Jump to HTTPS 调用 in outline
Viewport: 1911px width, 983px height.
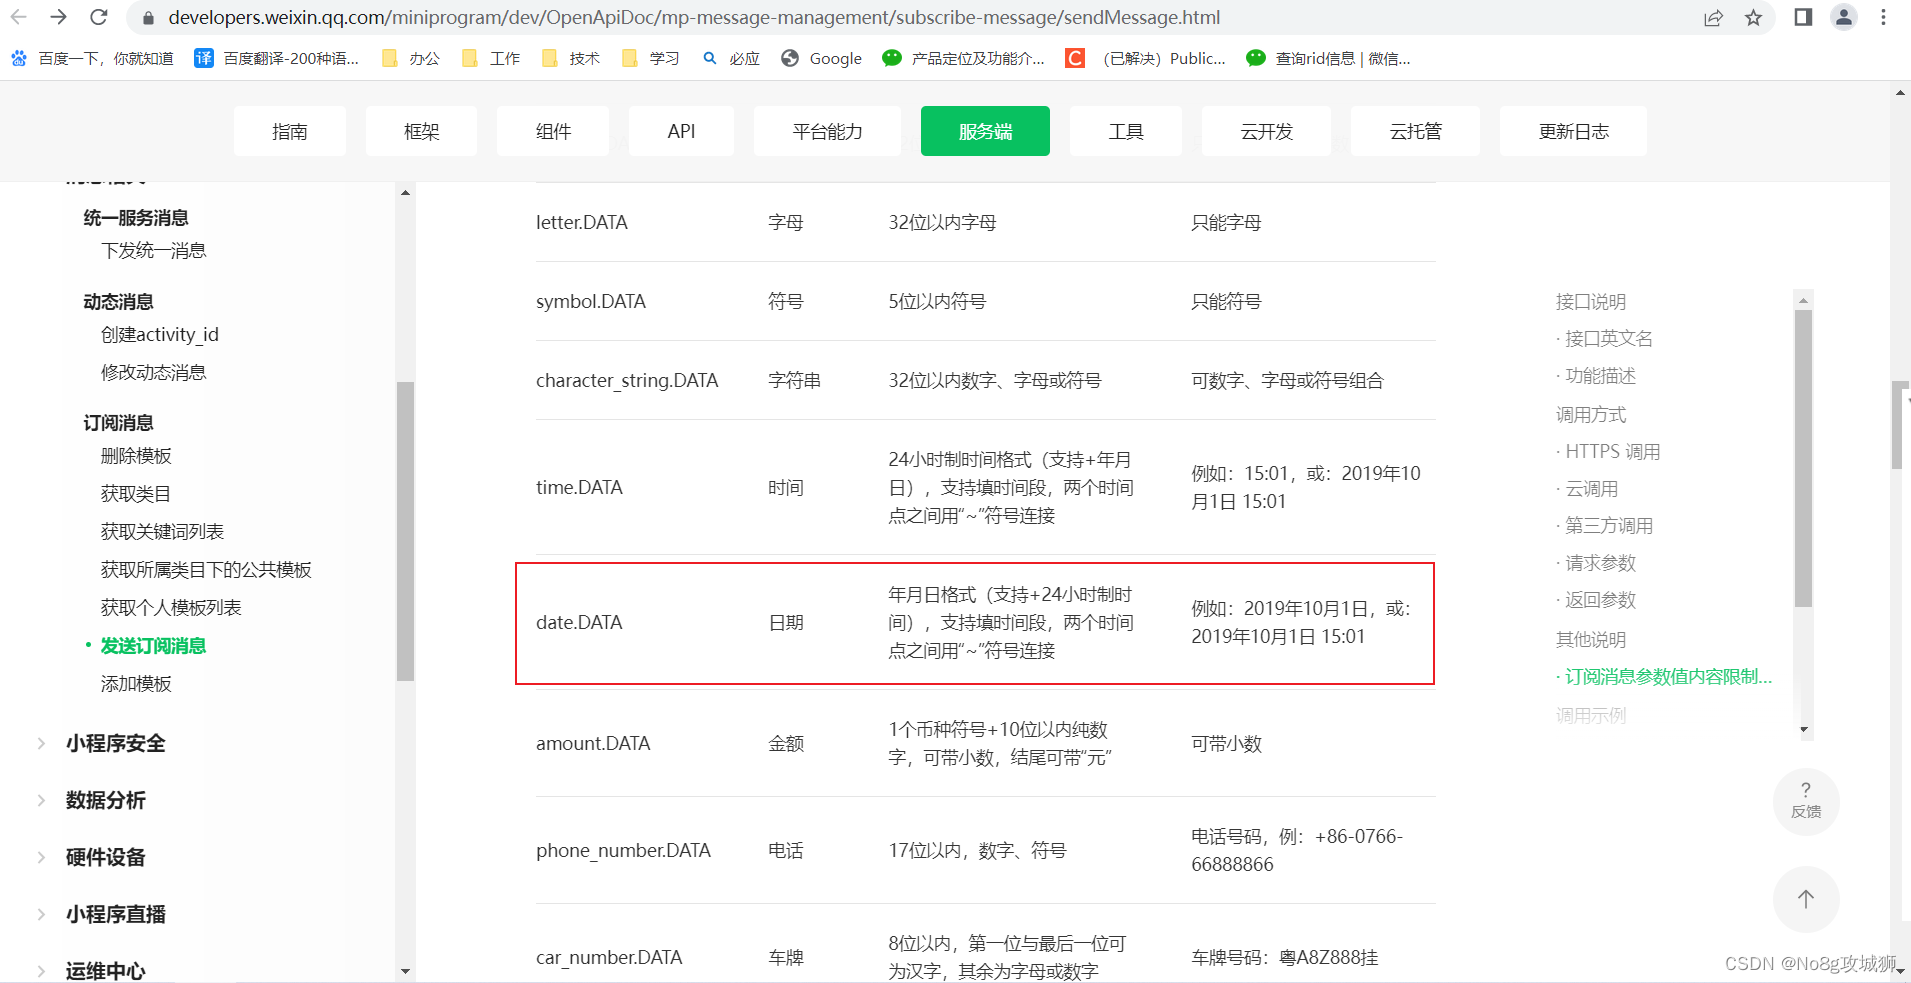1612,452
